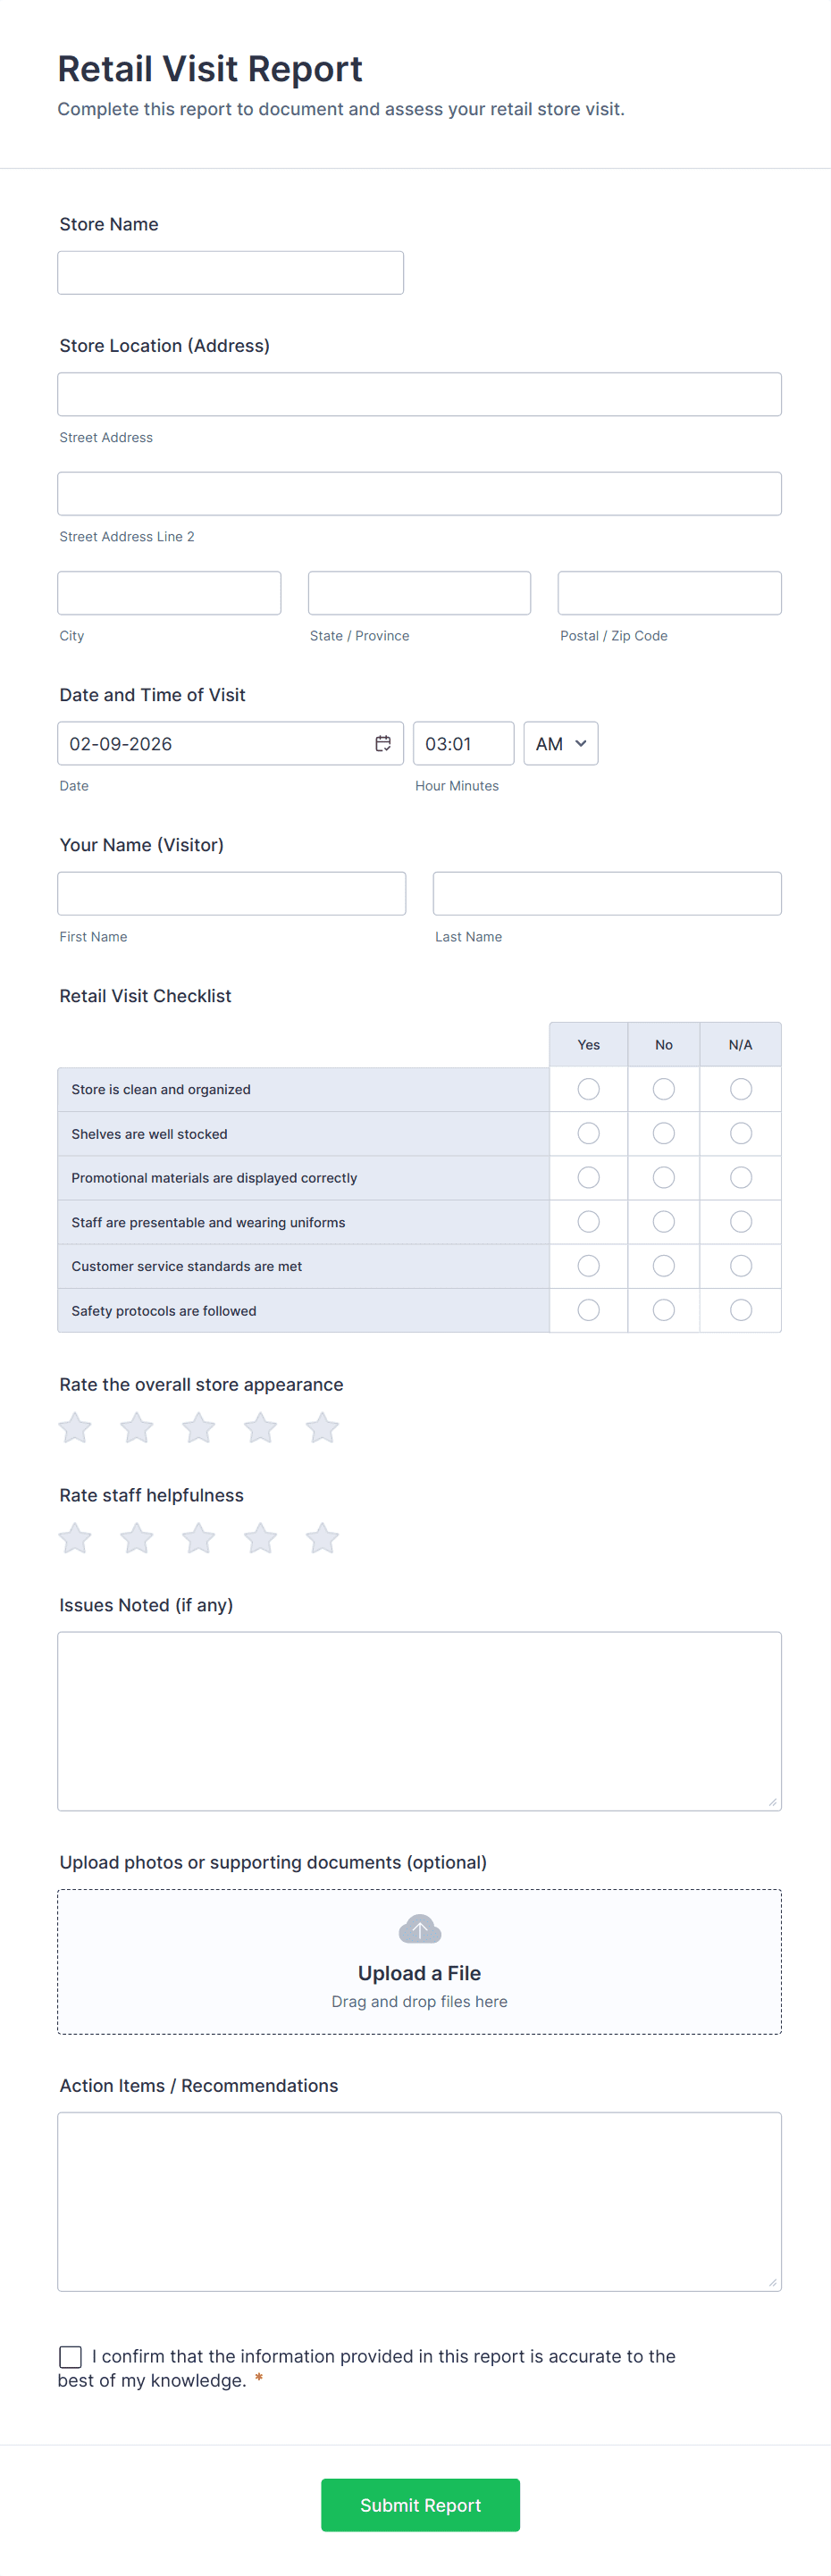831x2576 pixels.
Task: Click the Hour Minutes time field
Action: [463, 743]
